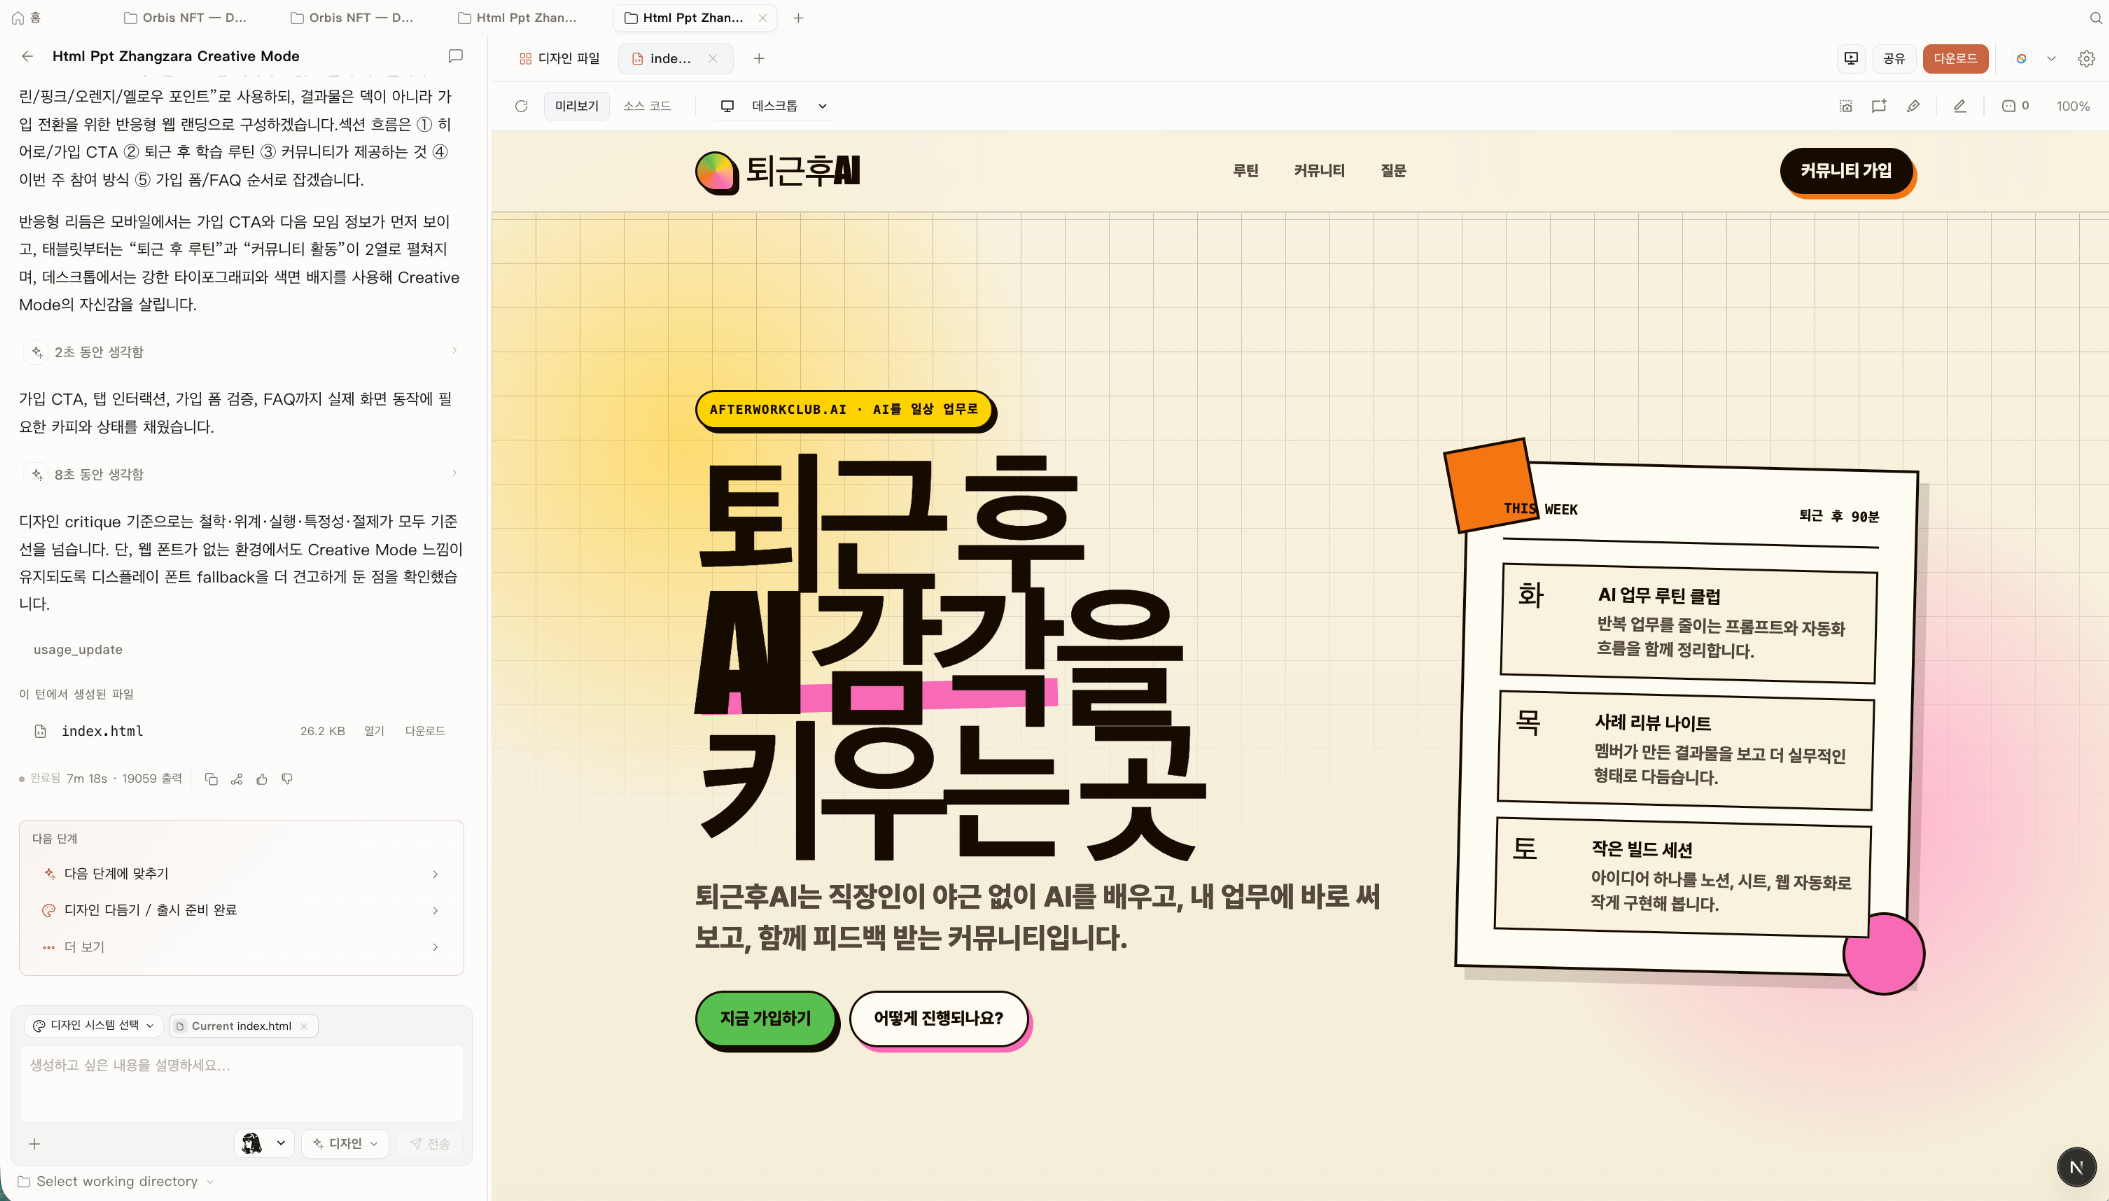Viewport: 2109px width, 1201px height.
Task: Expand the '더 보기' suggestions row
Action: tap(241, 947)
